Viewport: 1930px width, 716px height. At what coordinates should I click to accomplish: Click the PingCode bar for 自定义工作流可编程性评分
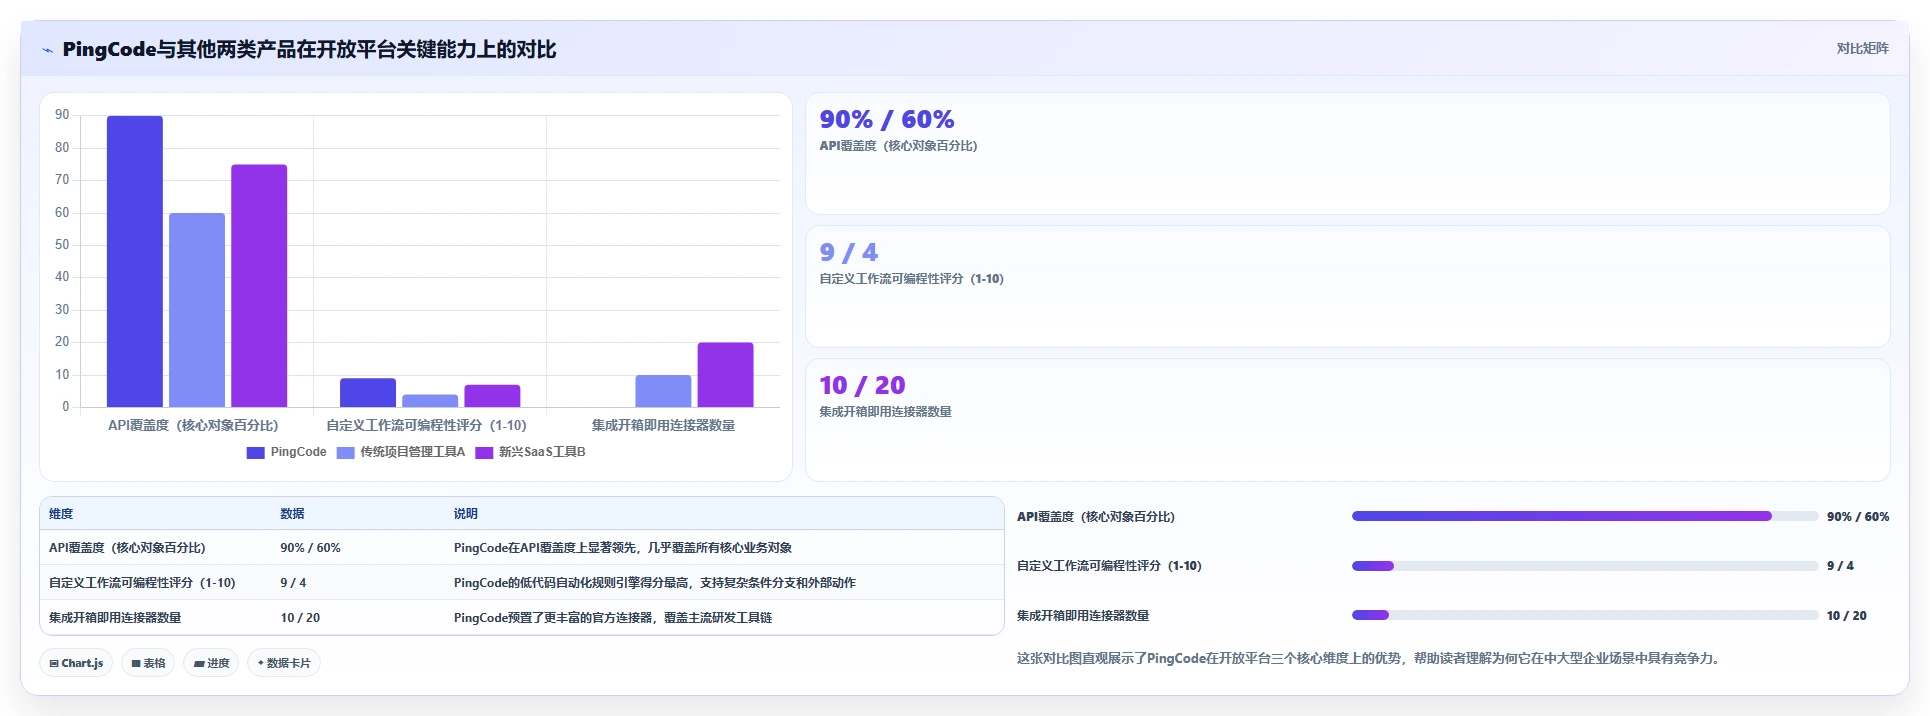click(x=368, y=392)
